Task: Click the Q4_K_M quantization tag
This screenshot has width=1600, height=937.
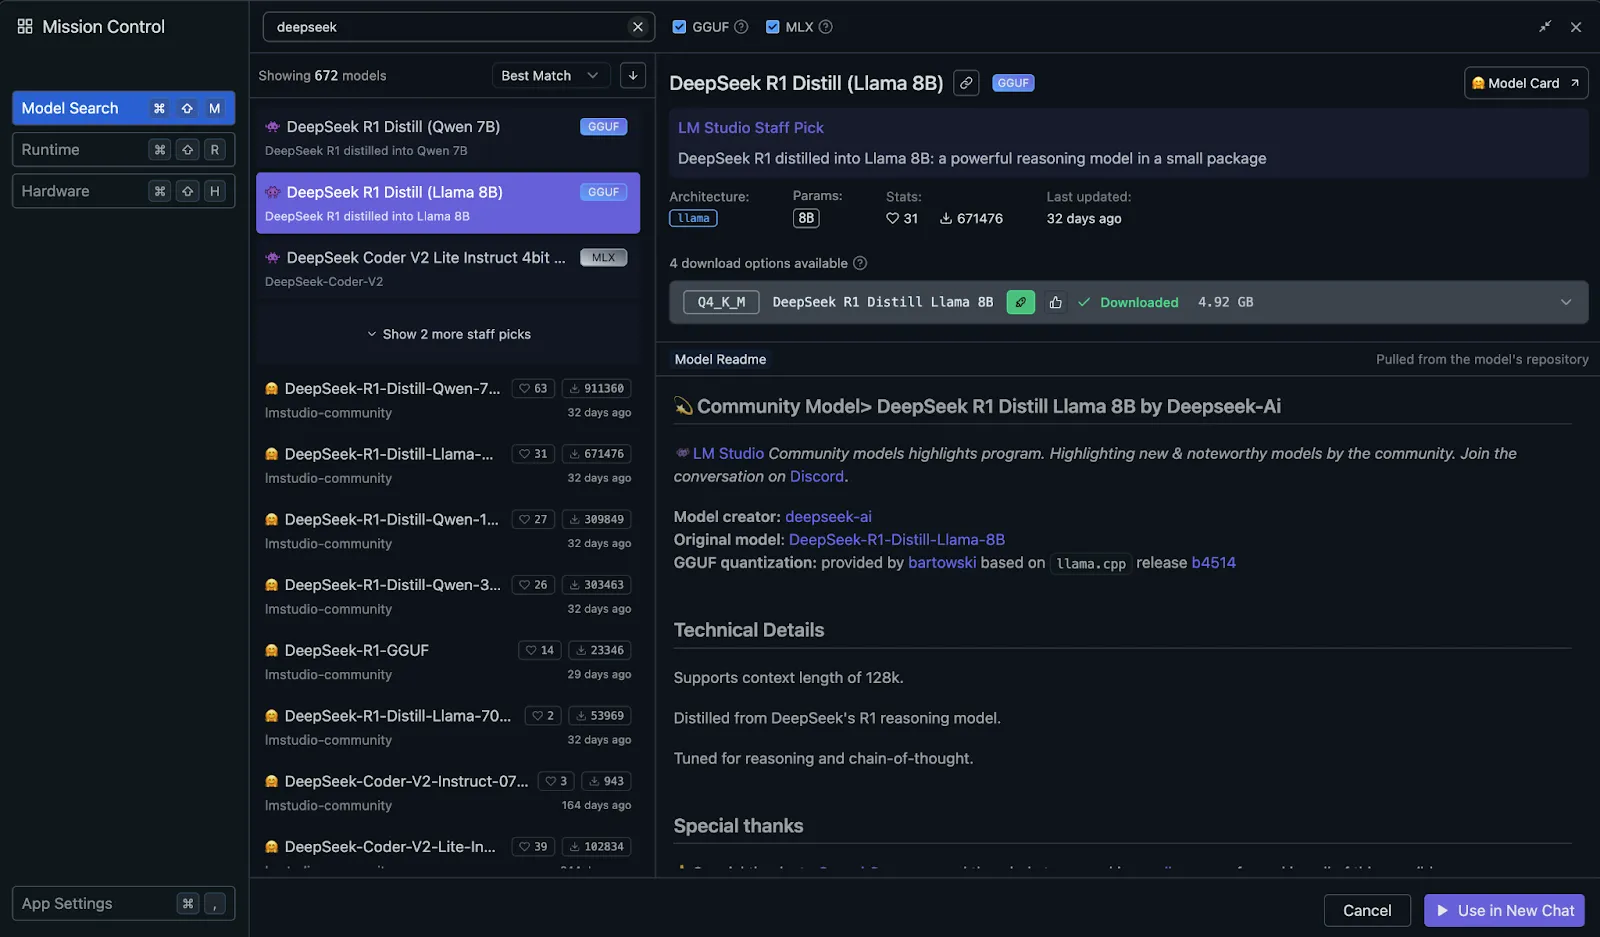Action: click(x=721, y=302)
